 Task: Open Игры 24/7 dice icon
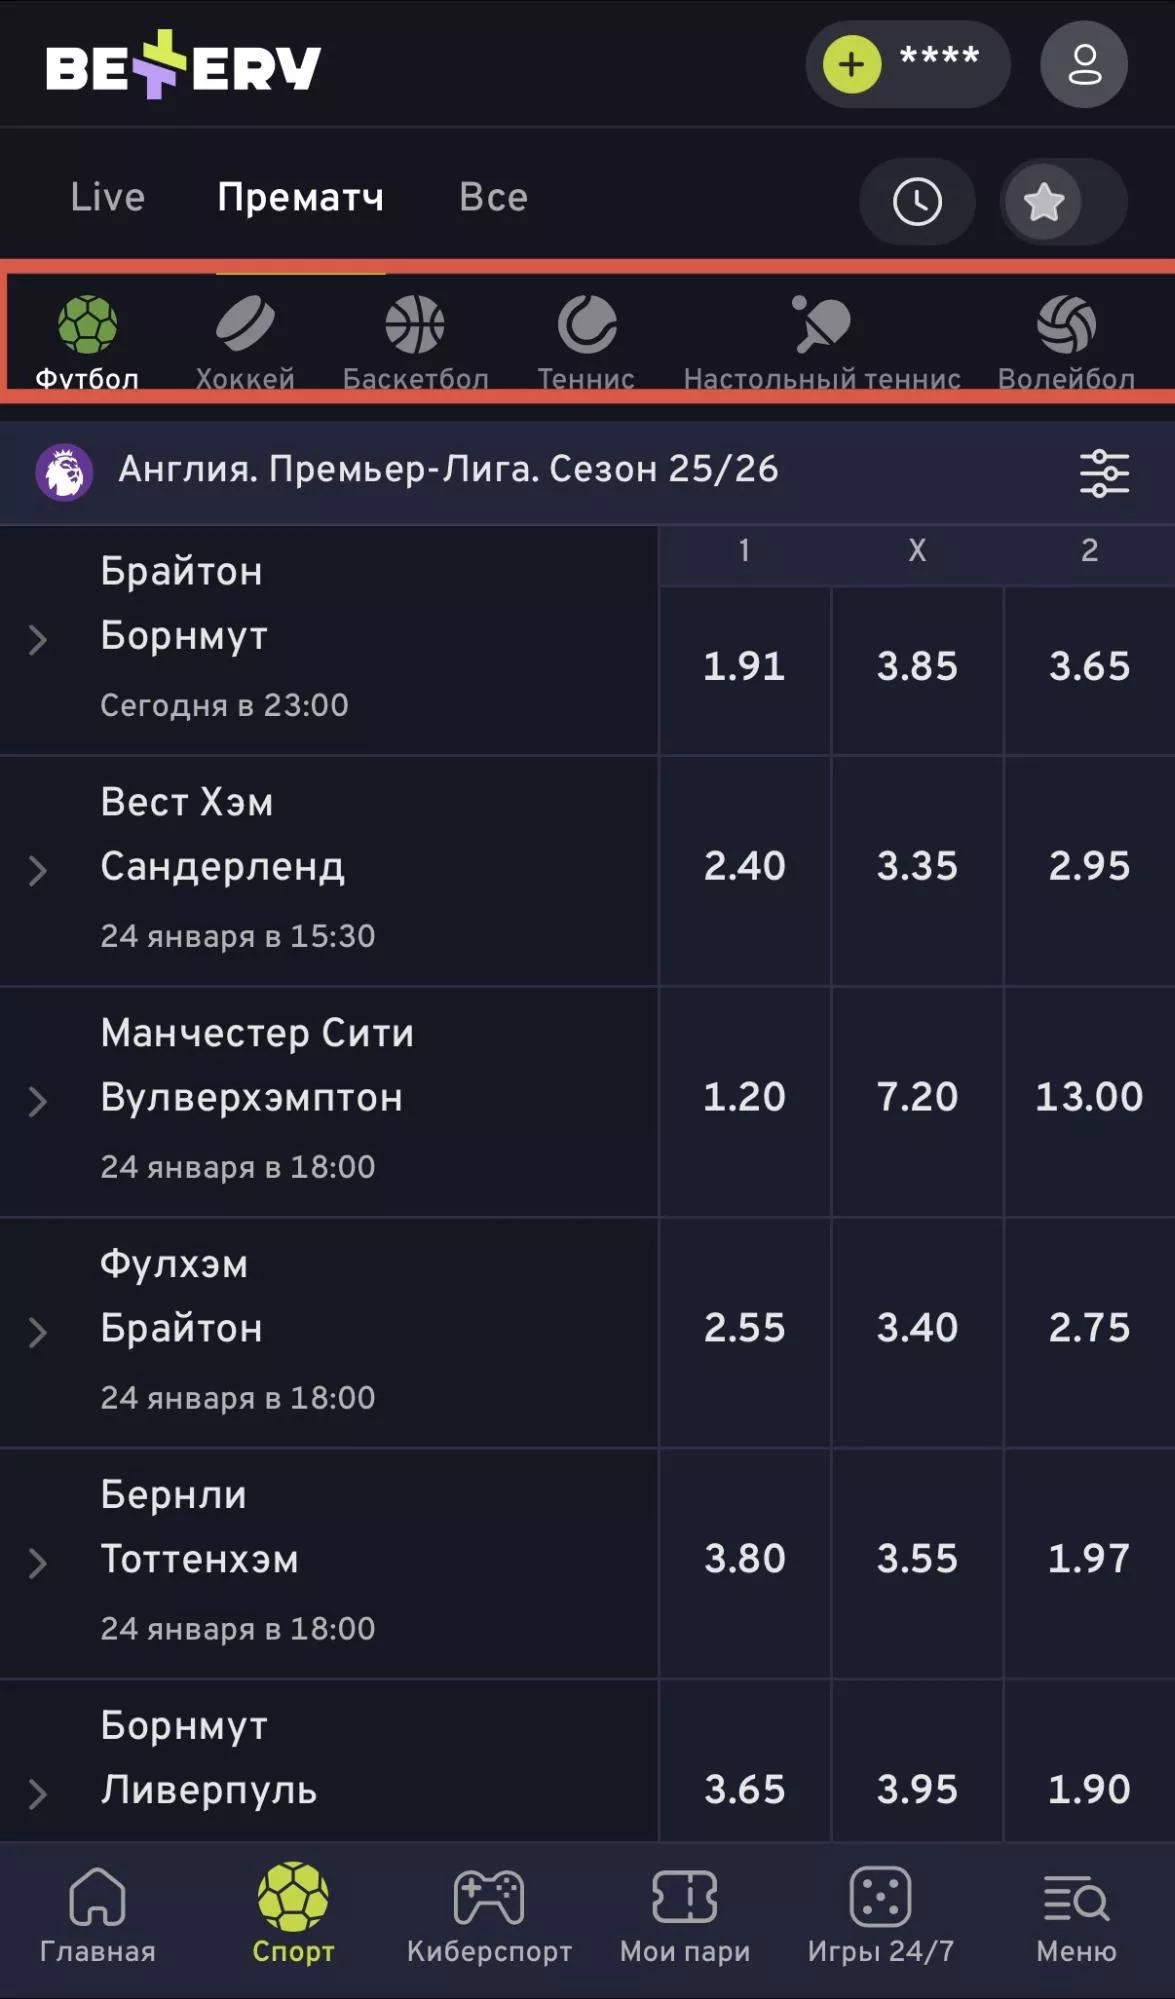(880, 1897)
